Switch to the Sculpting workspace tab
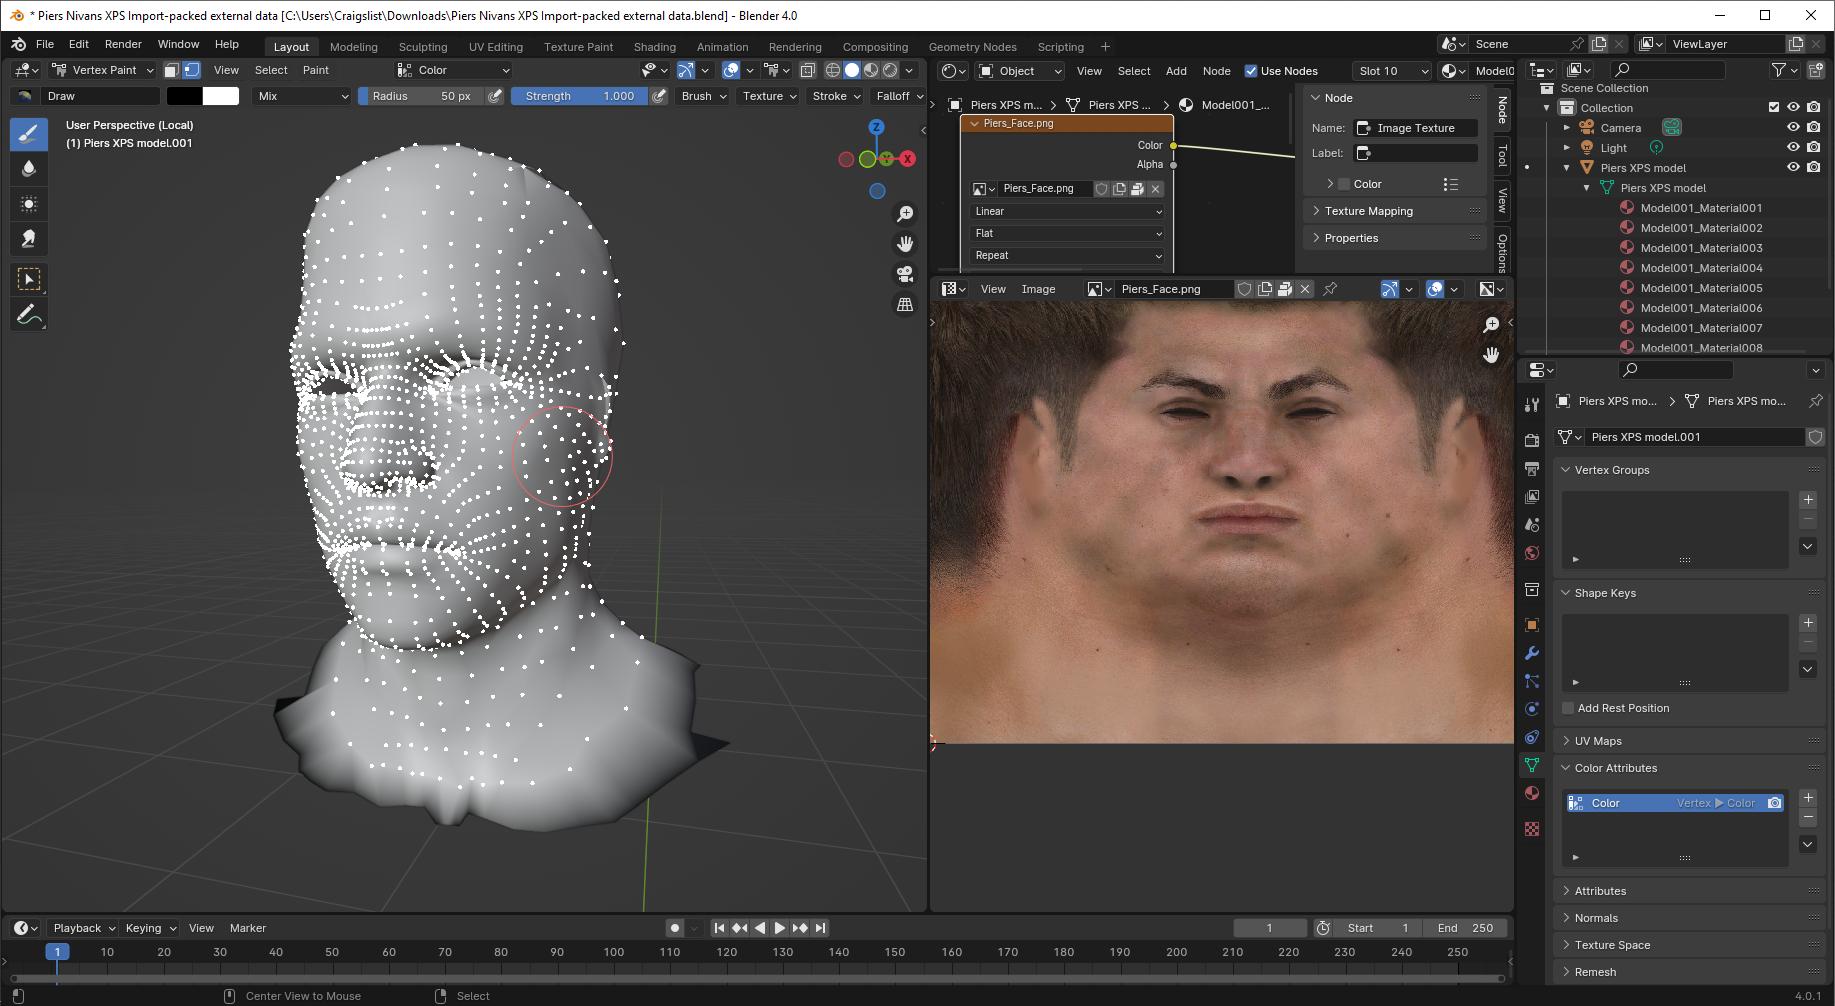Image resolution: width=1835 pixels, height=1006 pixels. pos(422,47)
